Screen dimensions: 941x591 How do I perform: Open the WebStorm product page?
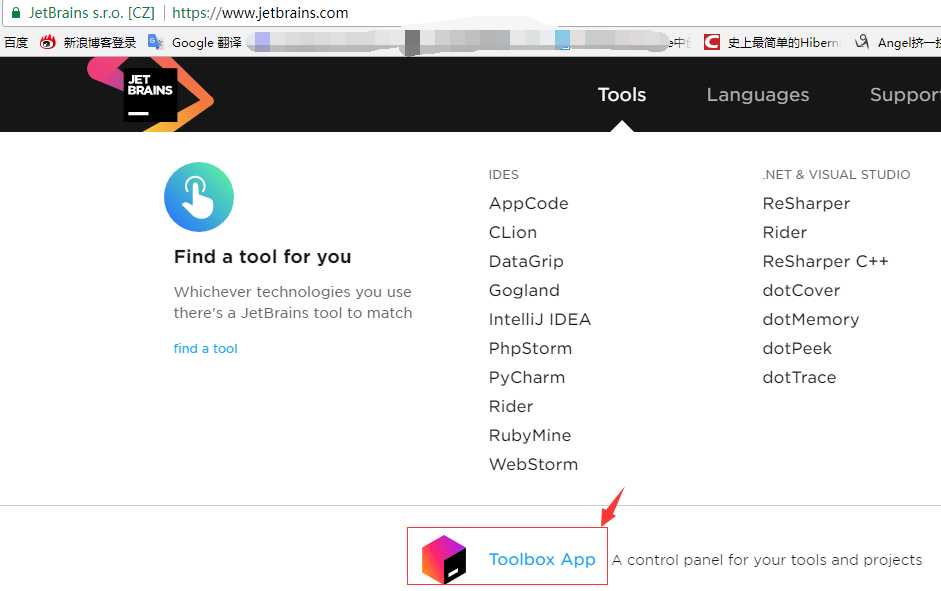pyautogui.click(x=533, y=464)
